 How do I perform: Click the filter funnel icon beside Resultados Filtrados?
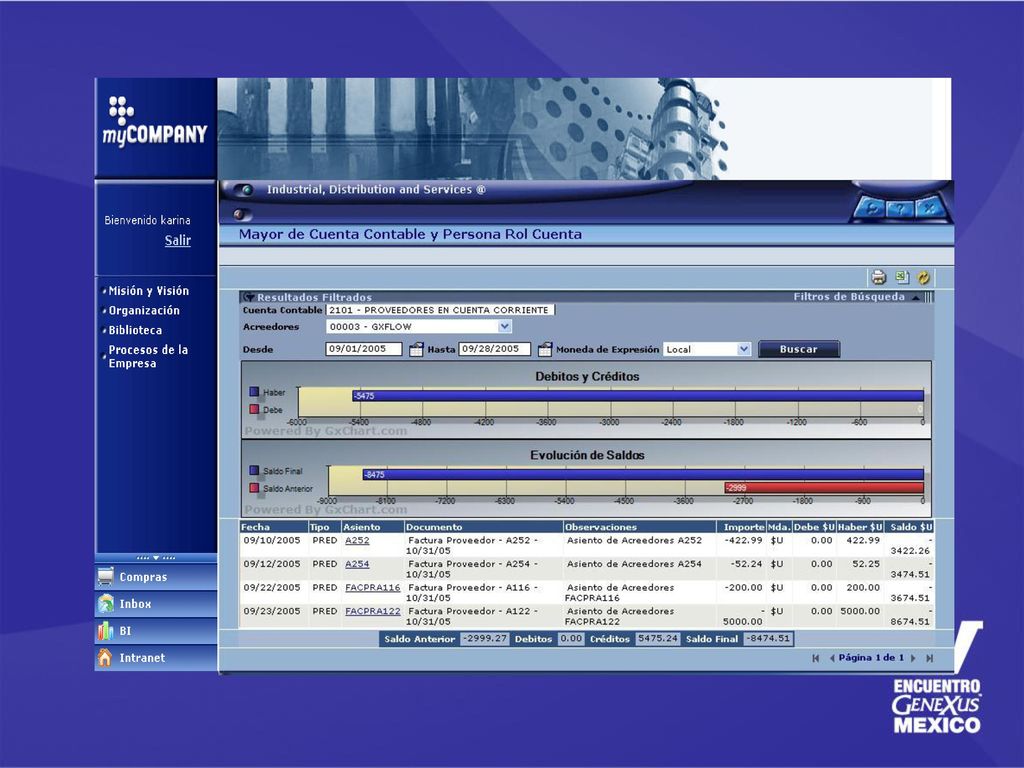(x=249, y=297)
